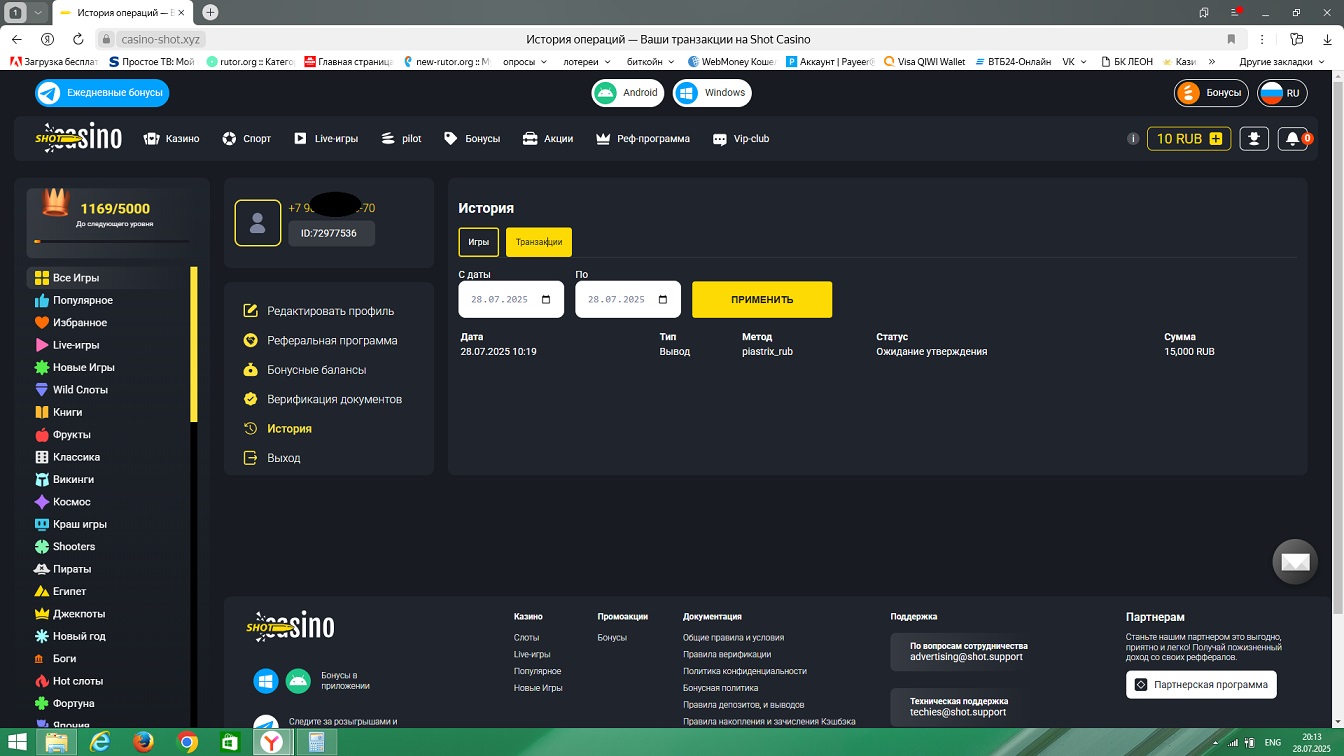Open the 'С даты' calendar picker

click(x=546, y=300)
